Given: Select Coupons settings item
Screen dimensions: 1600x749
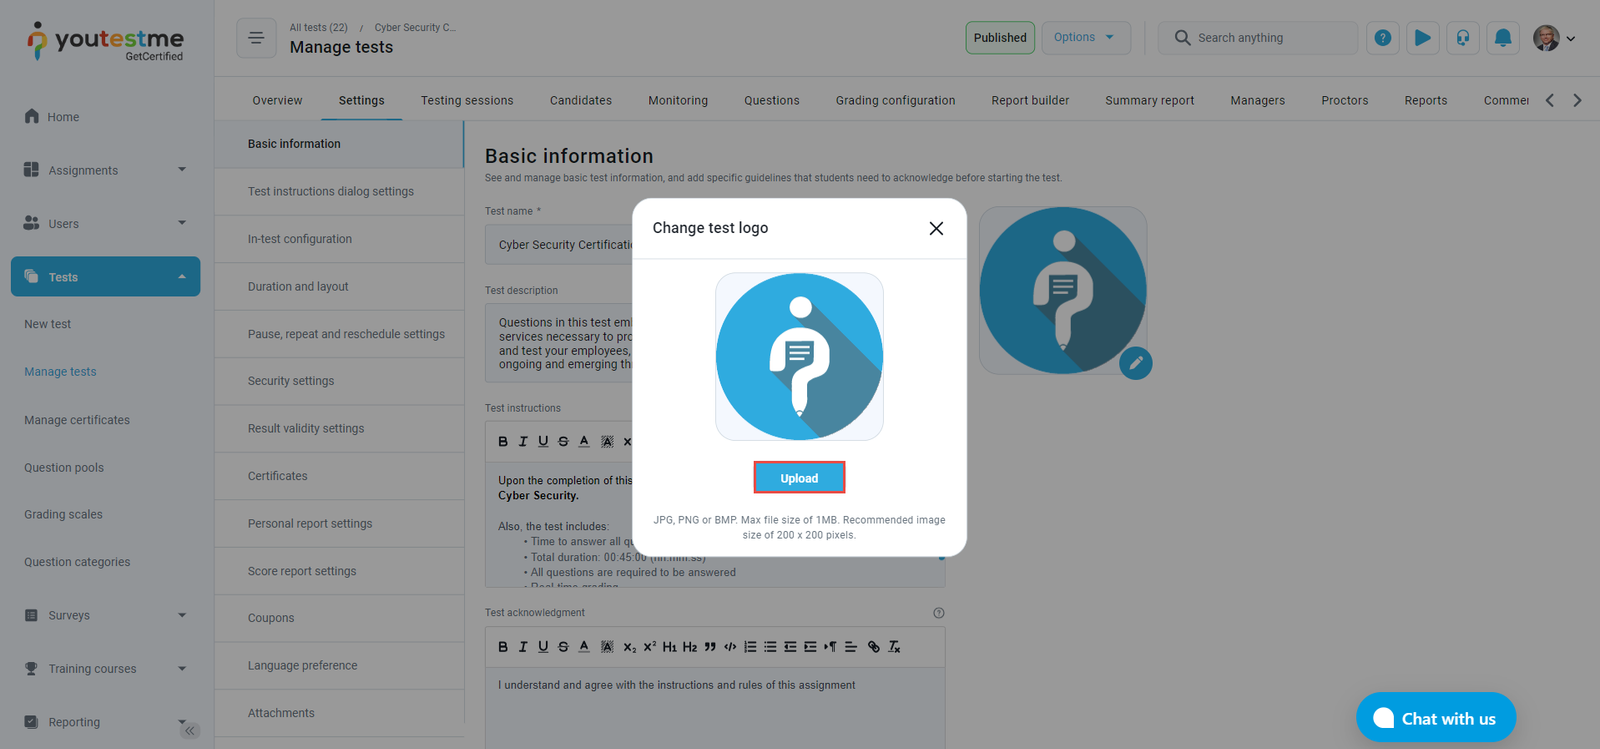Looking at the screenshot, I should tap(339, 618).
